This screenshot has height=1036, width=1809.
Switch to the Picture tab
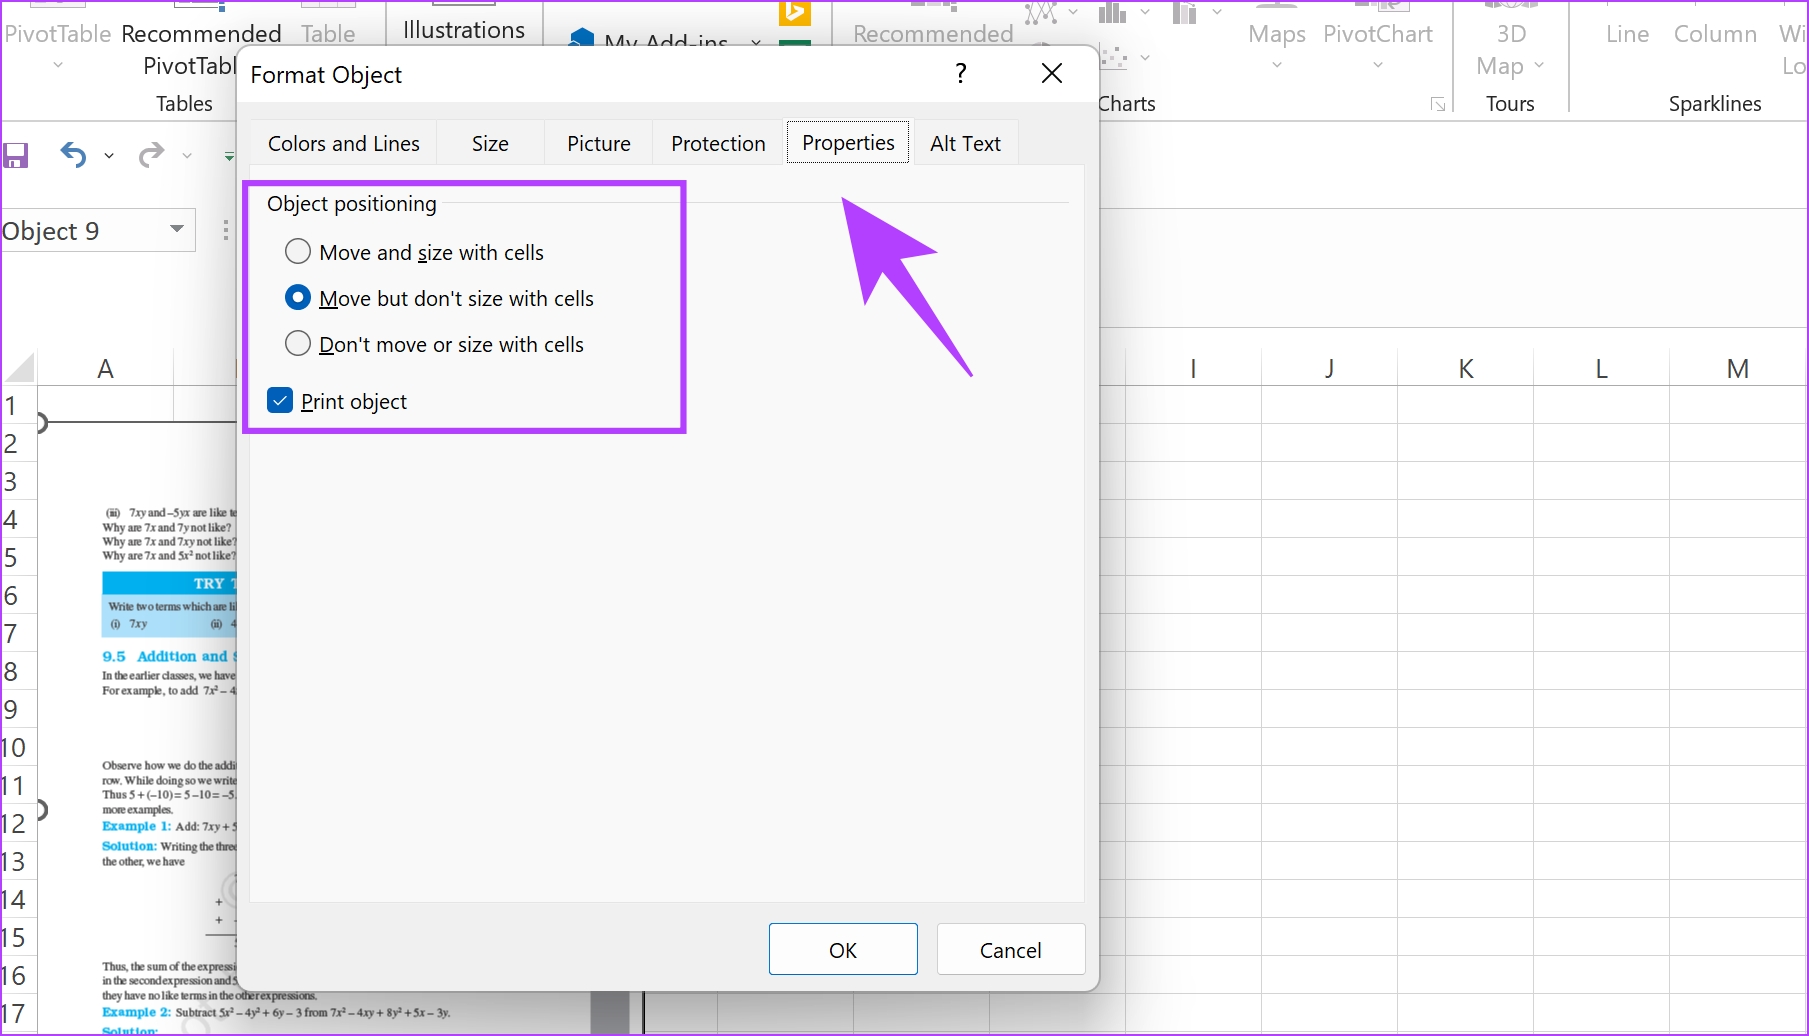[x=599, y=143]
